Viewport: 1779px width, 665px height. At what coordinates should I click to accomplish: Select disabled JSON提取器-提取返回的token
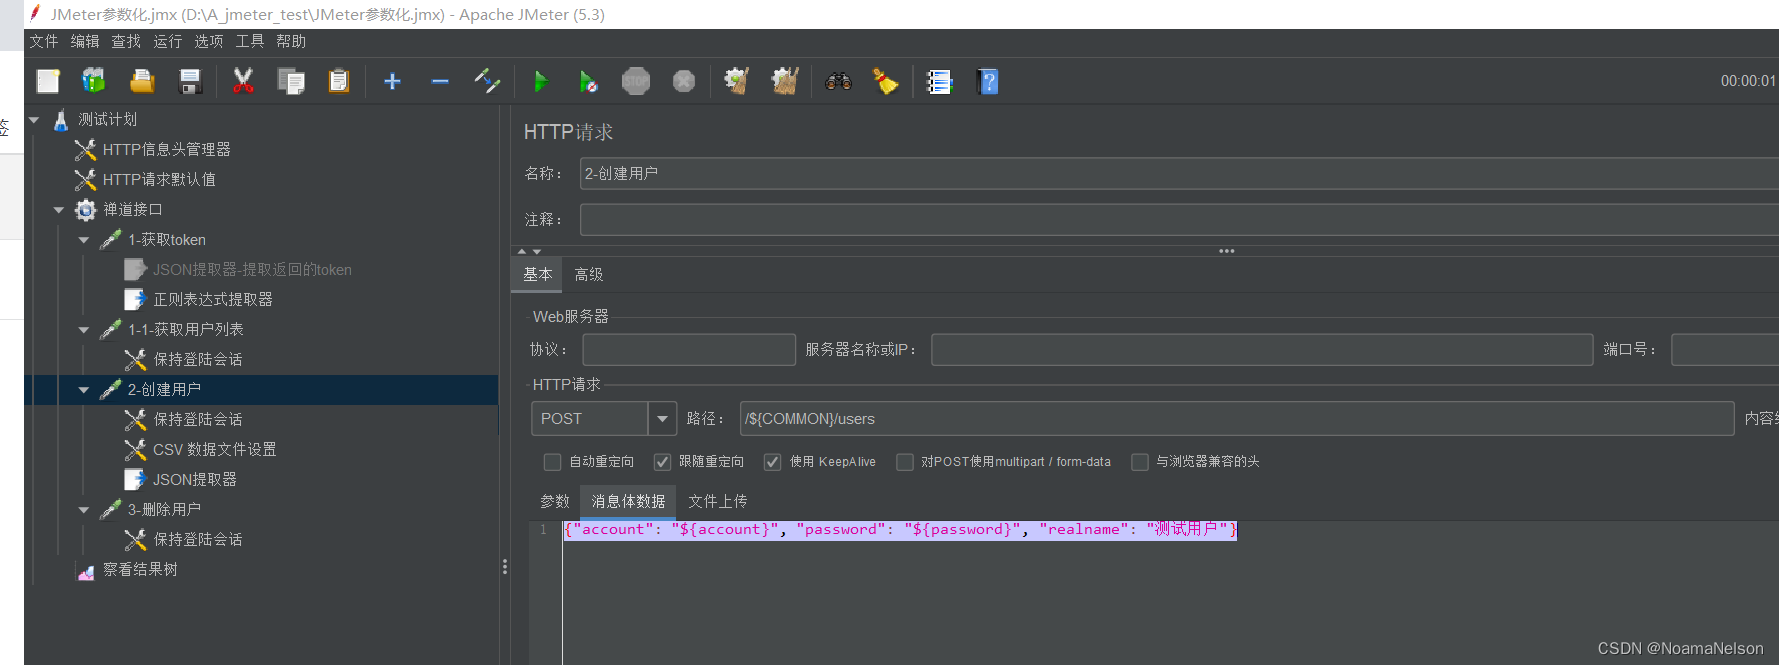click(x=252, y=269)
